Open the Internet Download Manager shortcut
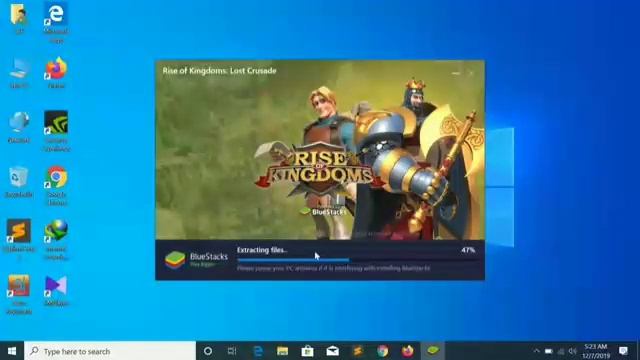This screenshot has height=360, width=640. (56, 239)
